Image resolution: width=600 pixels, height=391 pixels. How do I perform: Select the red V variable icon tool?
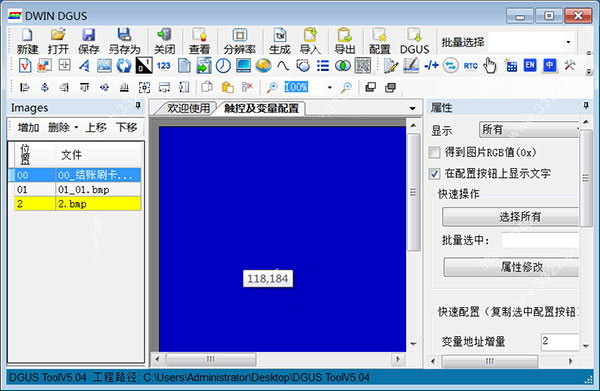[25, 66]
